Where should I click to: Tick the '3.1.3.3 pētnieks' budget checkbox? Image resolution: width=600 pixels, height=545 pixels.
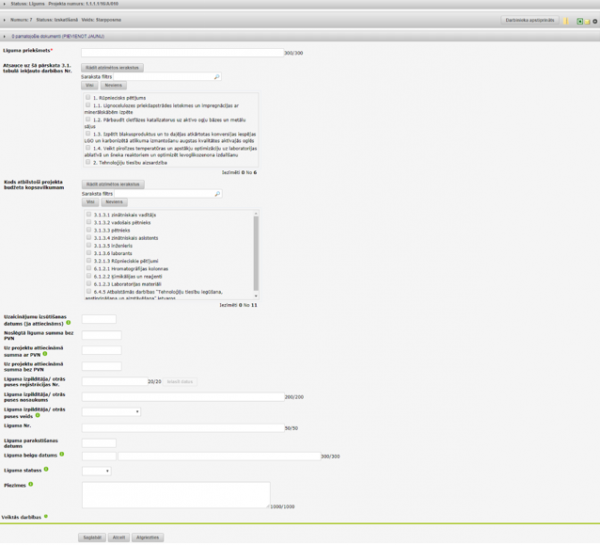point(89,229)
